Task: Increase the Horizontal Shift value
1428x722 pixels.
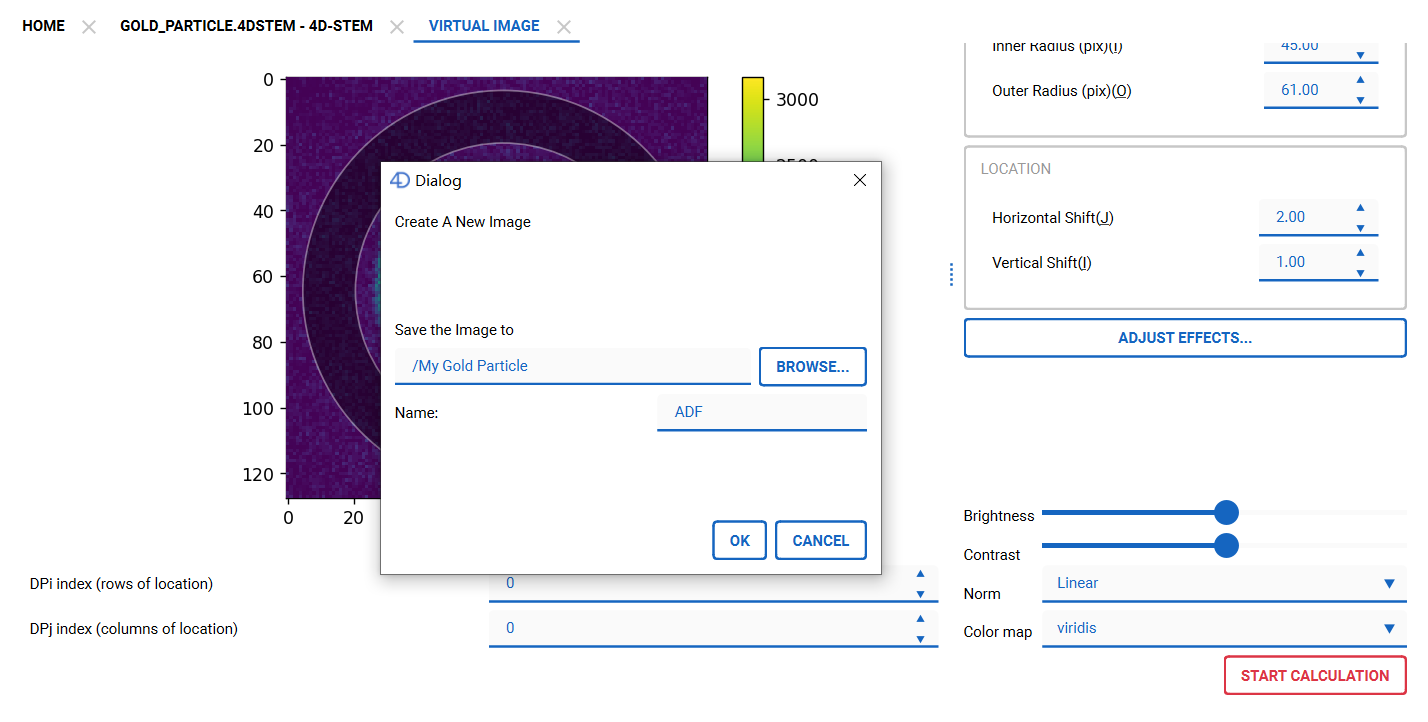Action: click(x=1360, y=207)
